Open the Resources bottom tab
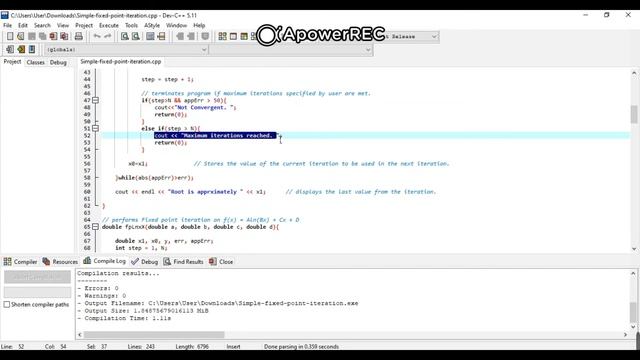The height and width of the screenshot is (360, 640). (x=60, y=262)
